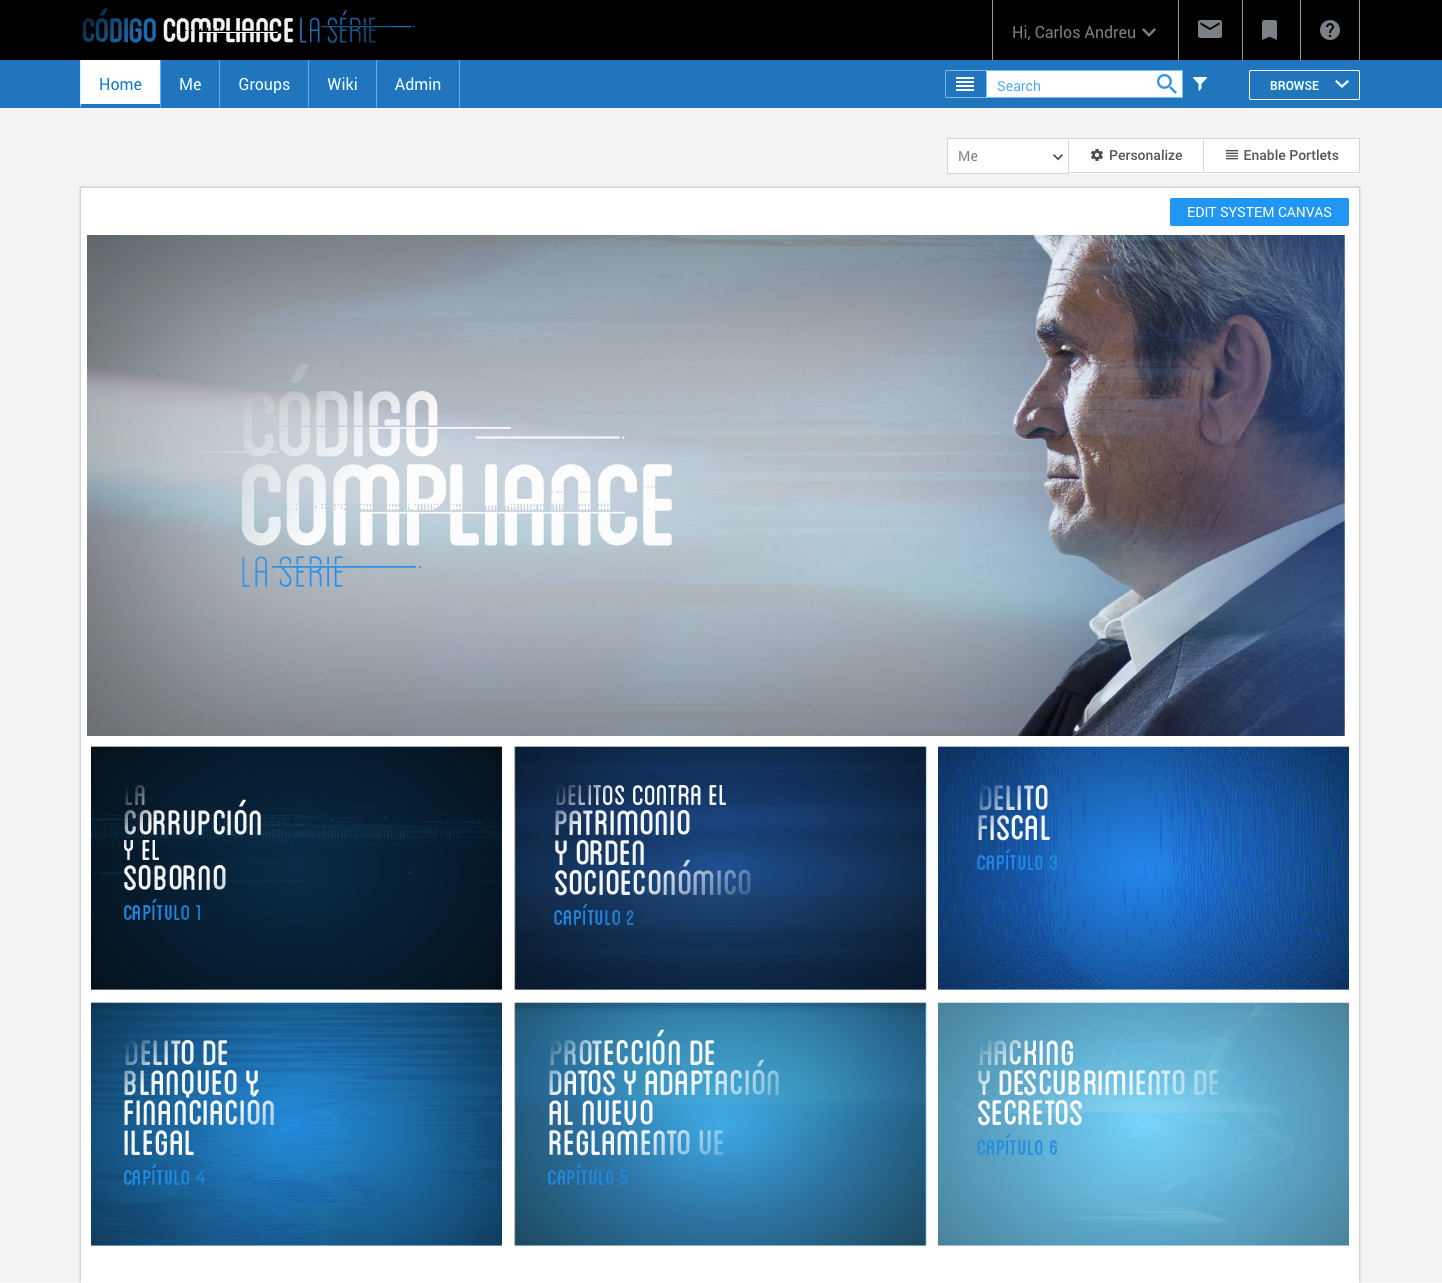The image size is (1442, 1283).
Task: Open the Delito Fiscal Capítulo 3 tile
Action: 1143,868
